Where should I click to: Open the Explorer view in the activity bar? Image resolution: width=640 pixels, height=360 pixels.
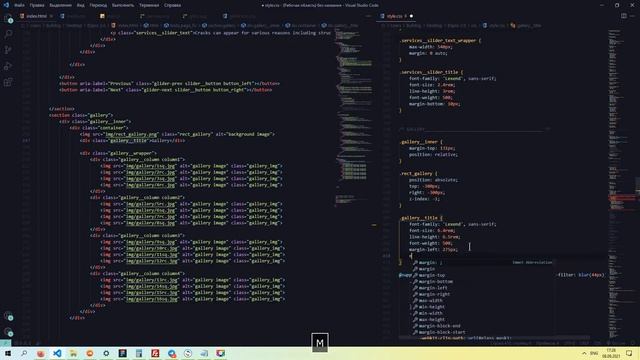click(x=8, y=19)
